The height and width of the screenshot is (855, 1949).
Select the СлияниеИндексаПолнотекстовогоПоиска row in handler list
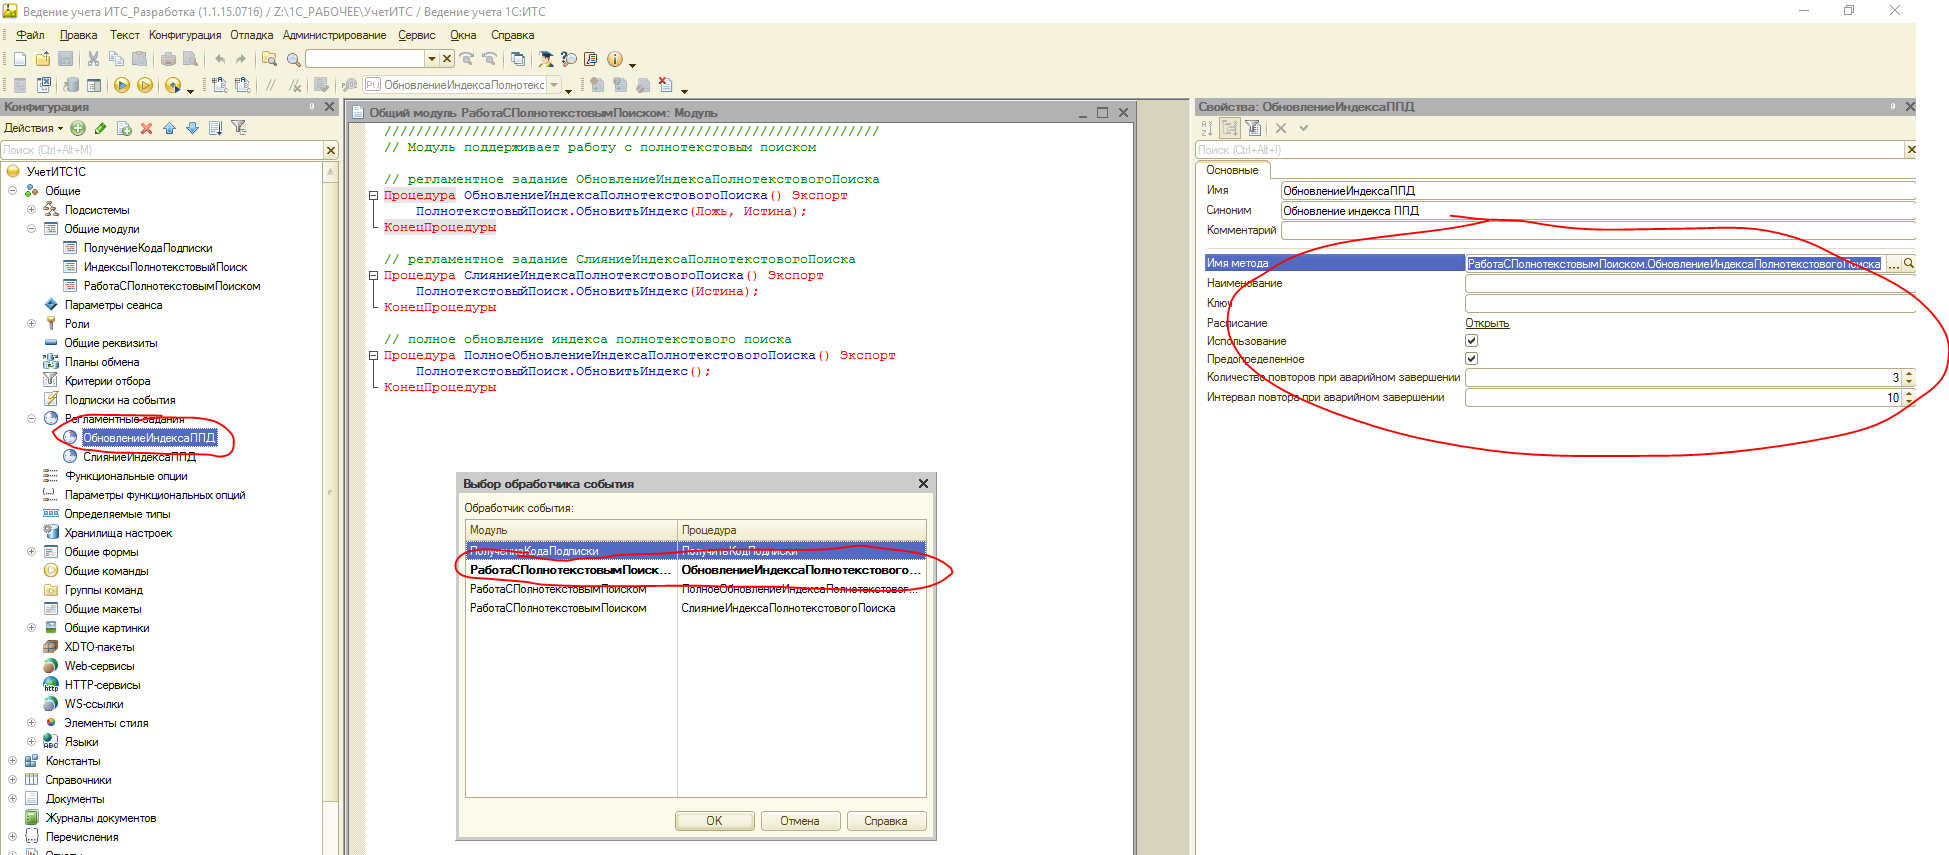[788, 608]
